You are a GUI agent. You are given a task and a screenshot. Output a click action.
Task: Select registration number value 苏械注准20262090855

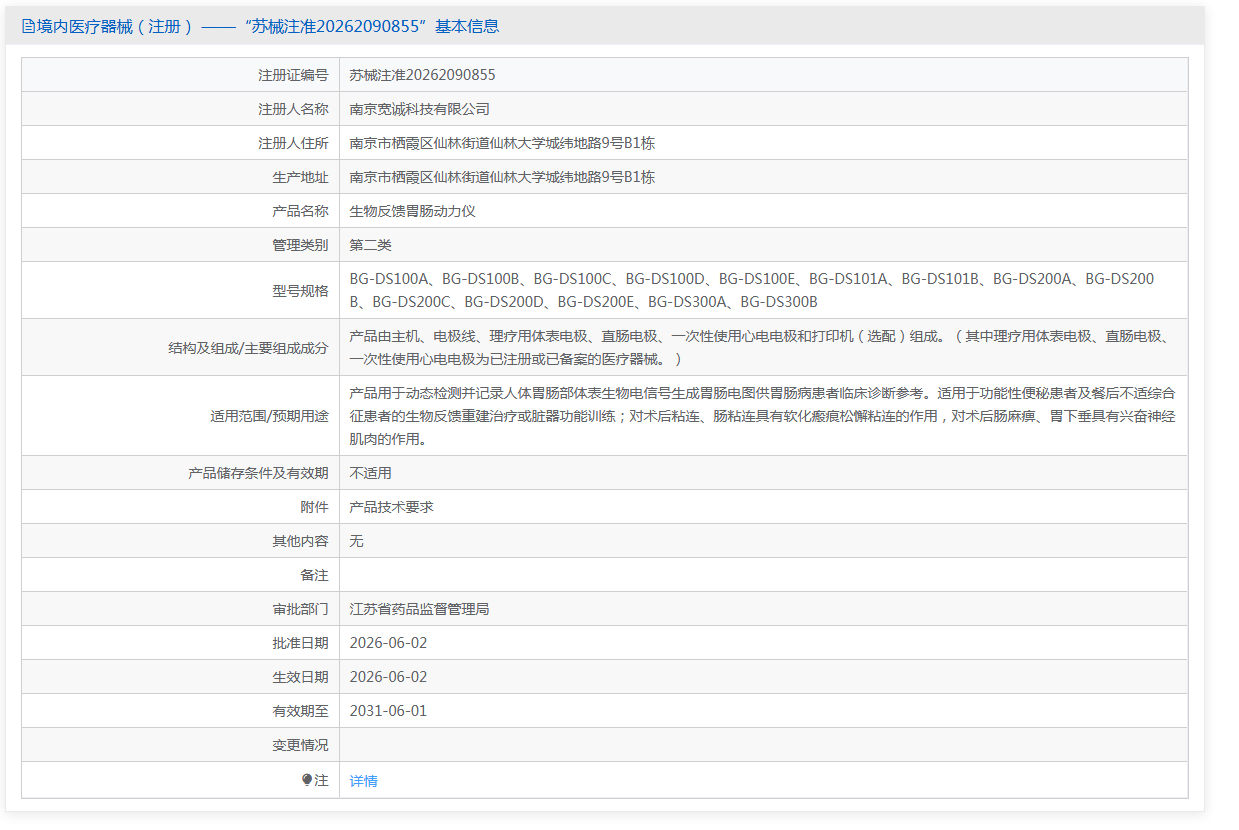[x=423, y=75]
